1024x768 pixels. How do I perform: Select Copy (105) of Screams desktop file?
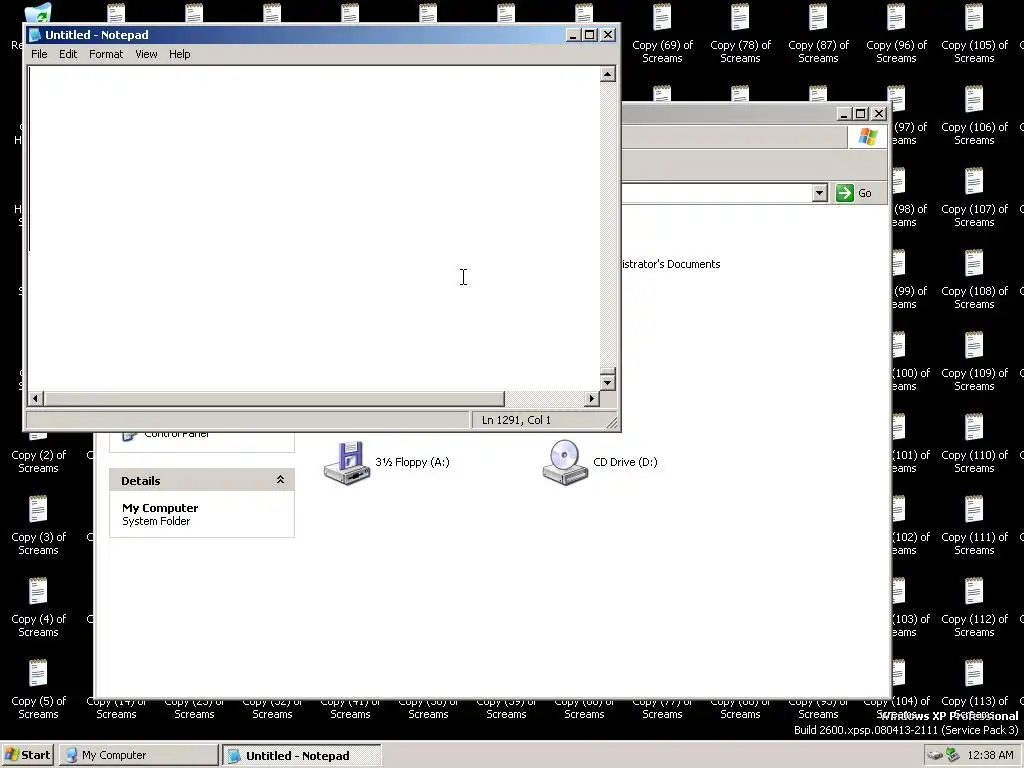pyautogui.click(x=974, y=33)
